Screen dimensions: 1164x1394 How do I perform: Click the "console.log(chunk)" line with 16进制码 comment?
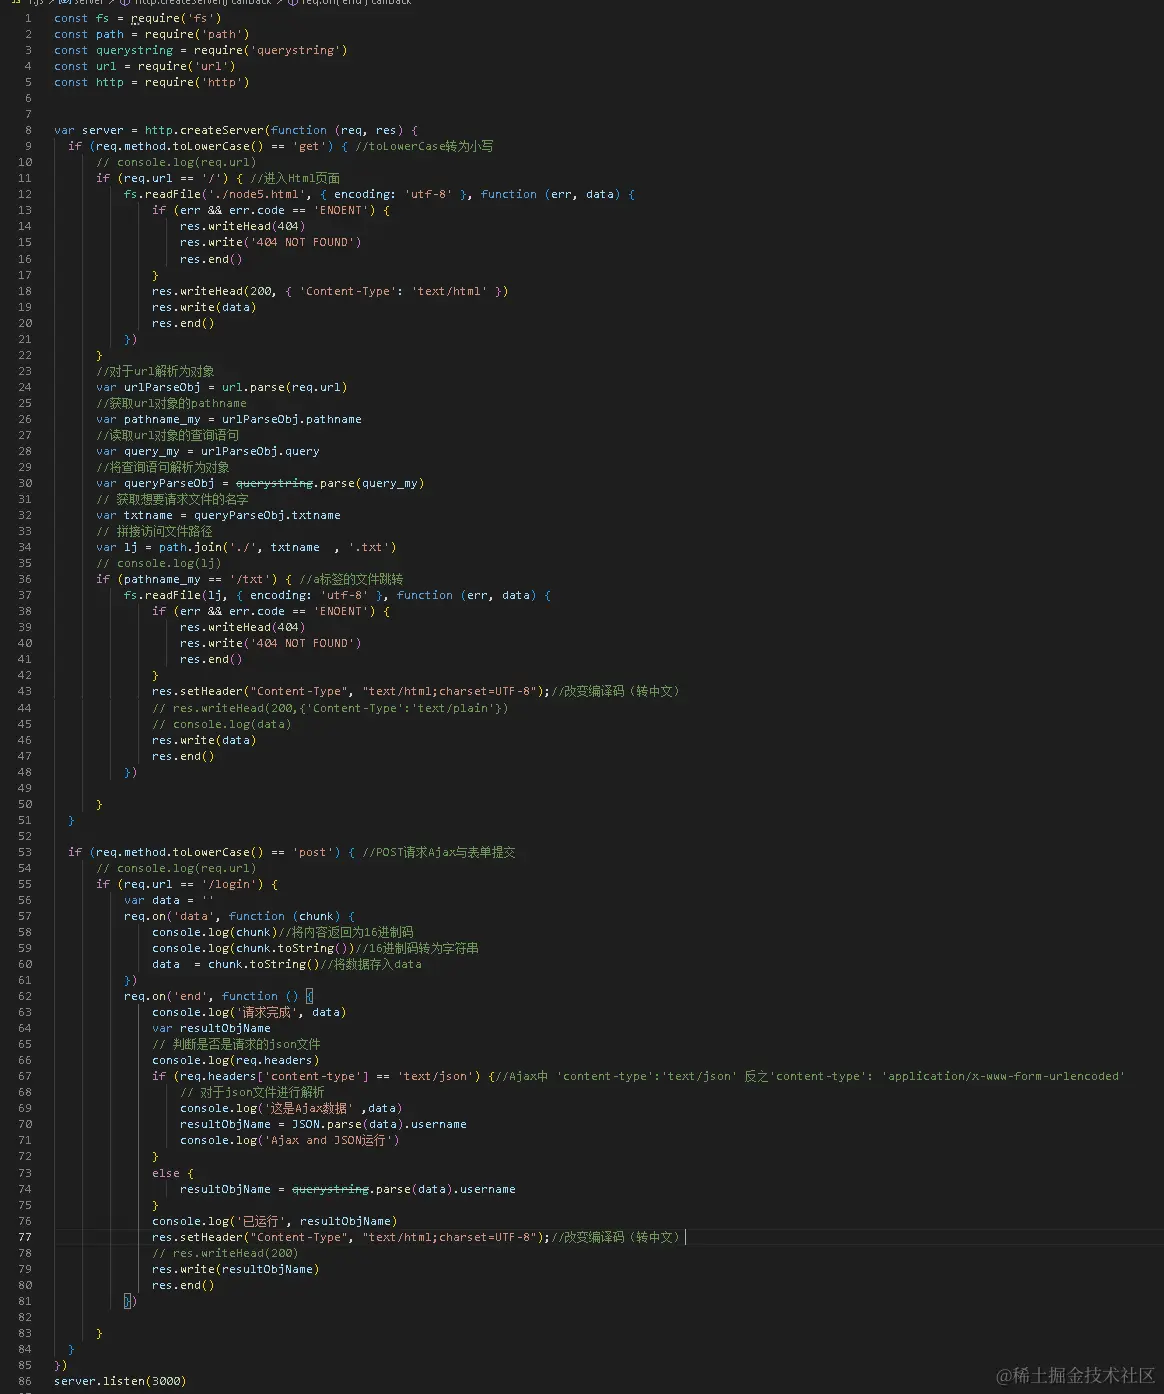[x=283, y=932]
